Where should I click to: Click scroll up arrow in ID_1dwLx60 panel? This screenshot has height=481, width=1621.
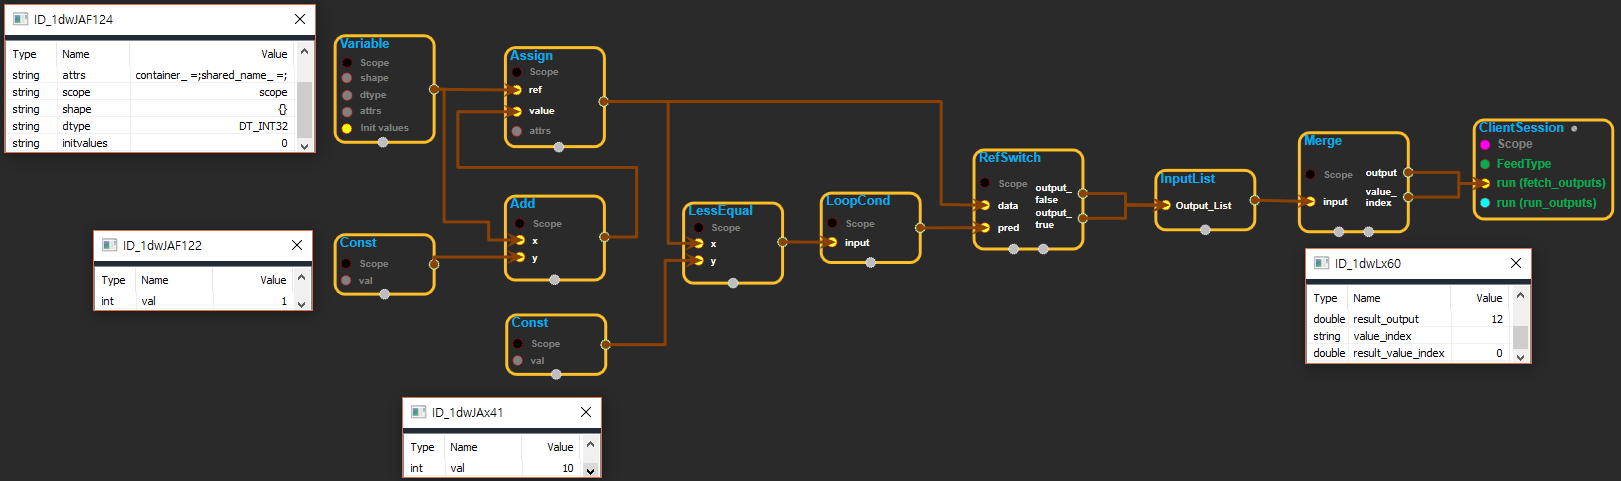1520,296
